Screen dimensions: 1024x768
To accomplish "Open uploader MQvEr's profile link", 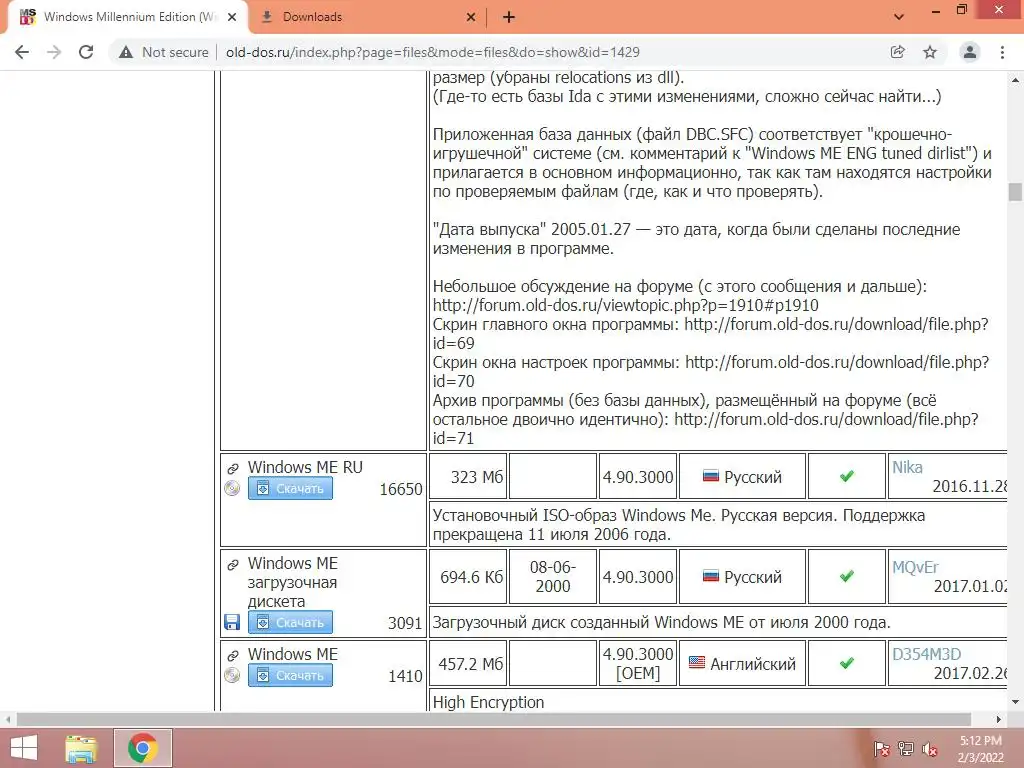I will [916, 568].
